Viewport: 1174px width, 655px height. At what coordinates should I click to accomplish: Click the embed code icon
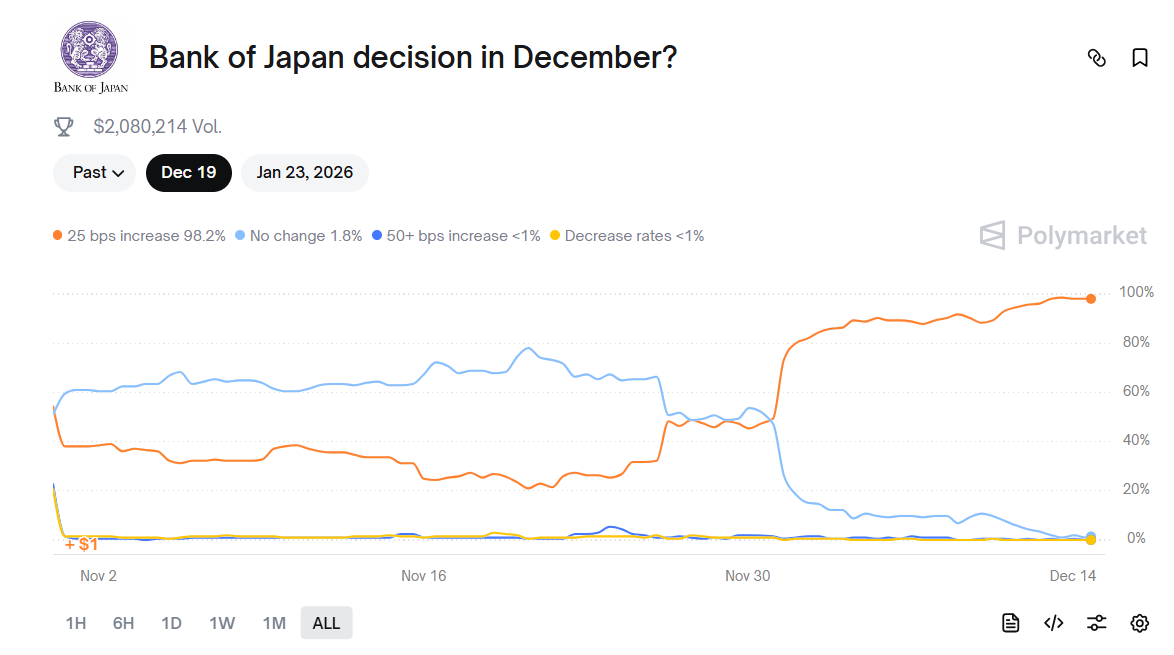1053,622
